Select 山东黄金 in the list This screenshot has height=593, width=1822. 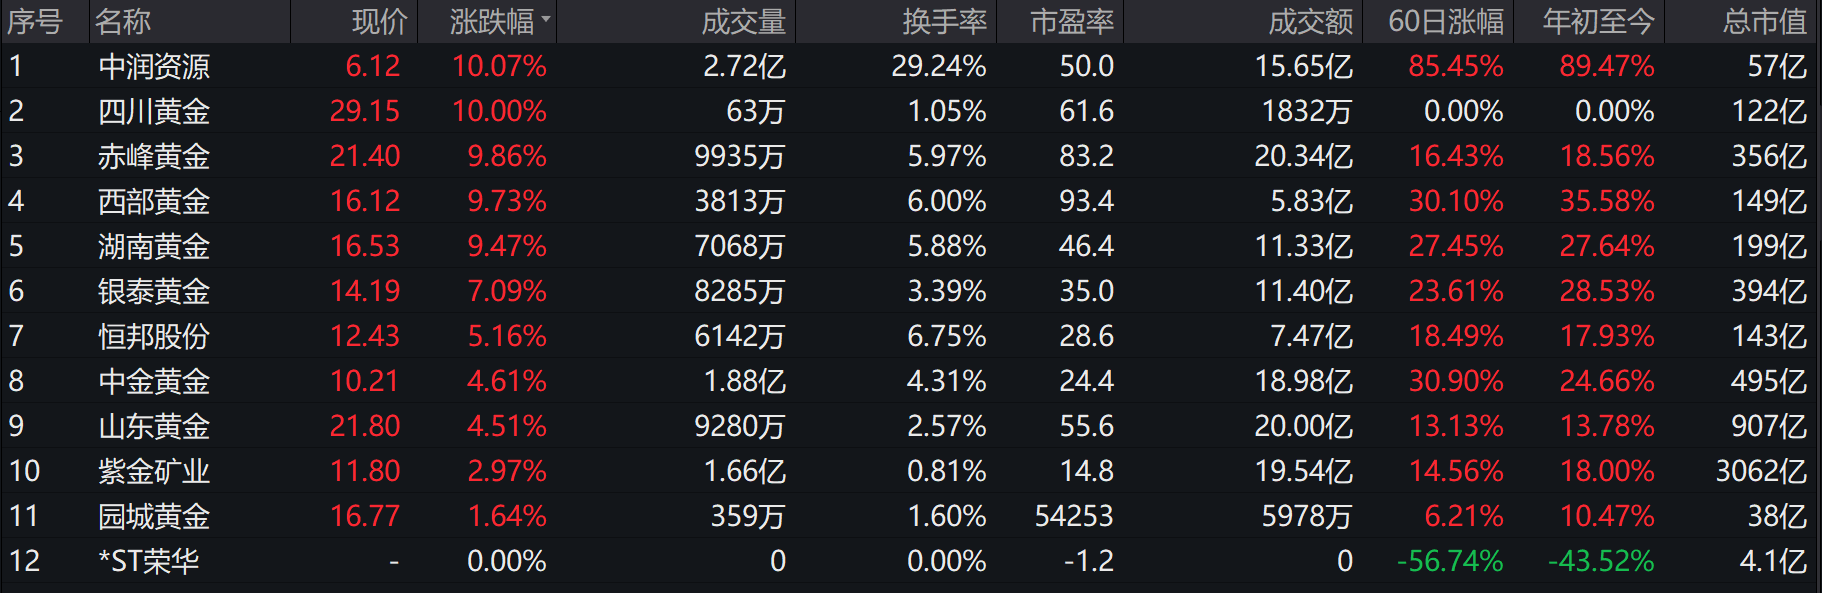pos(154,427)
